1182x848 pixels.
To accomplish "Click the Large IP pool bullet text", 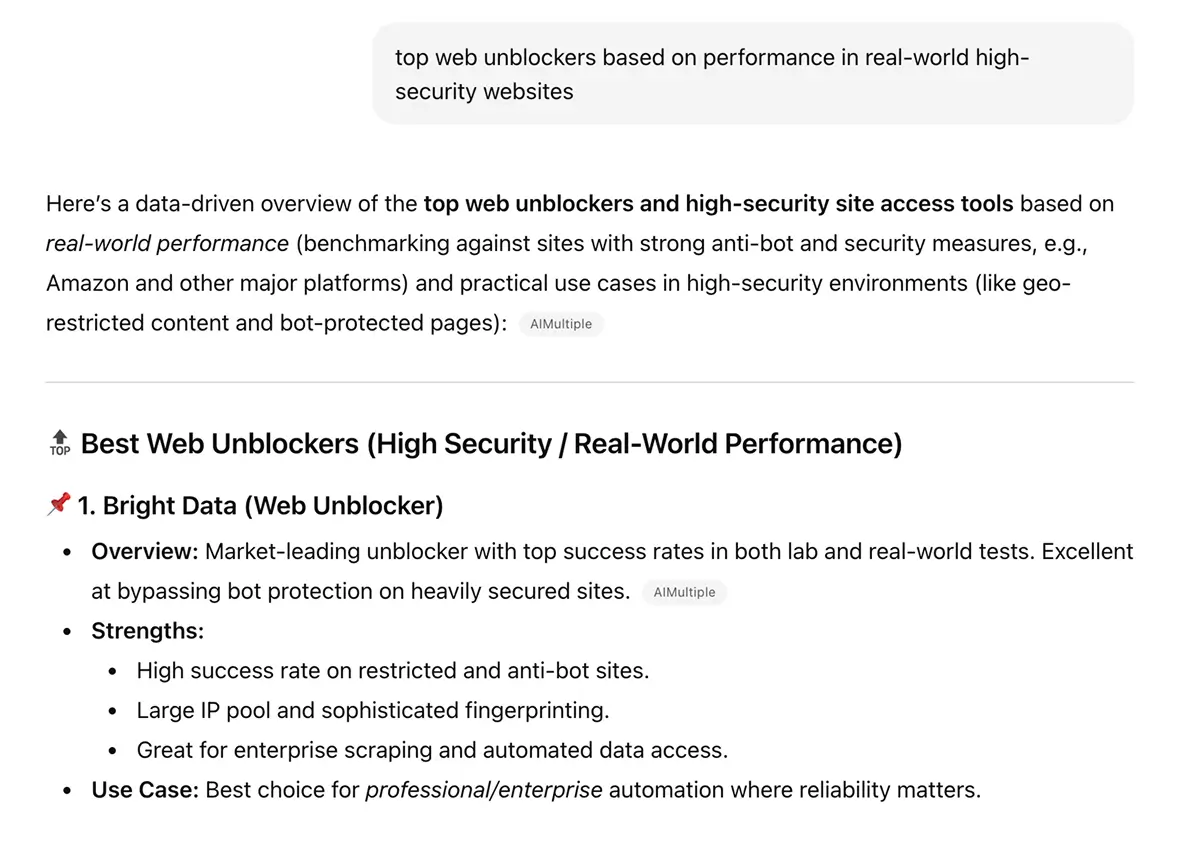I will pos(373,710).
